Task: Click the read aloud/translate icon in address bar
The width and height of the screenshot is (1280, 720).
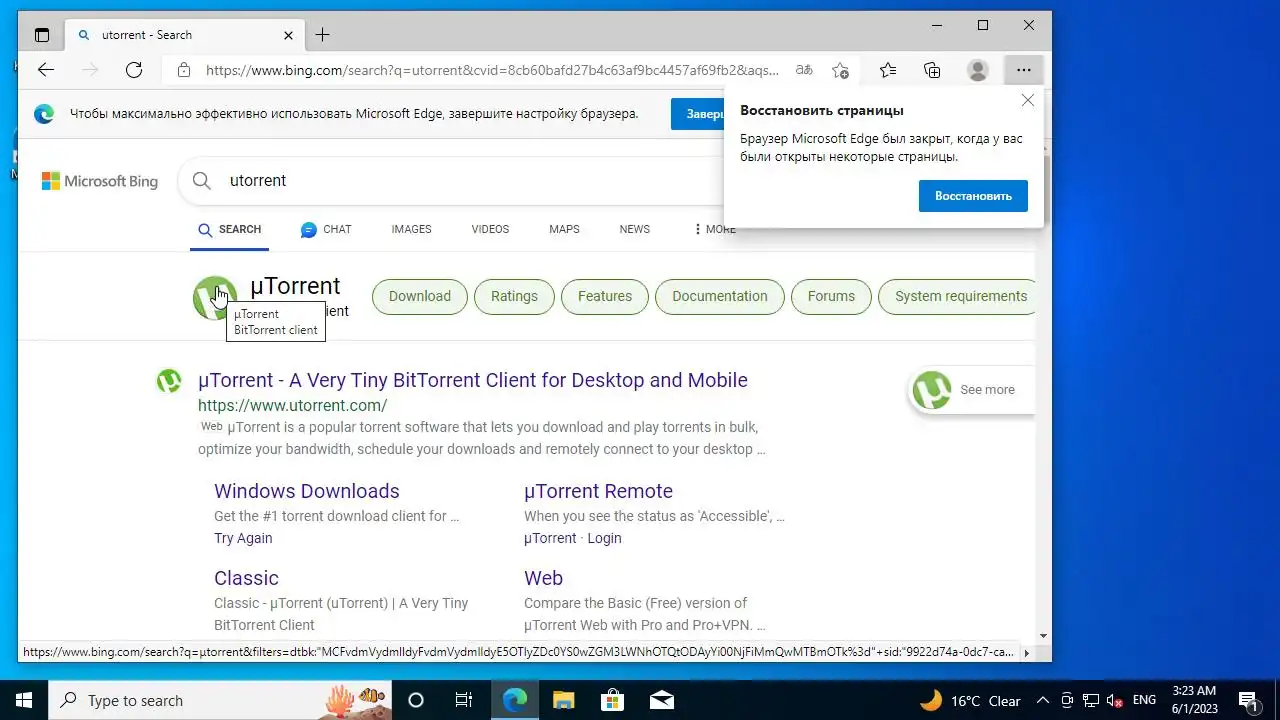Action: pos(804,70)
